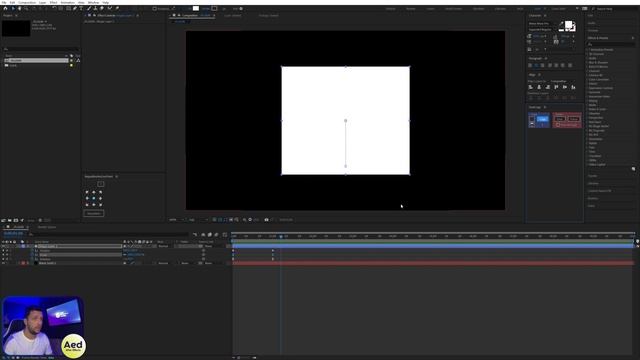This screenshot has width=640, height=360.
Task: Open the collapsed Paint panel
Action: coord(591,206)
